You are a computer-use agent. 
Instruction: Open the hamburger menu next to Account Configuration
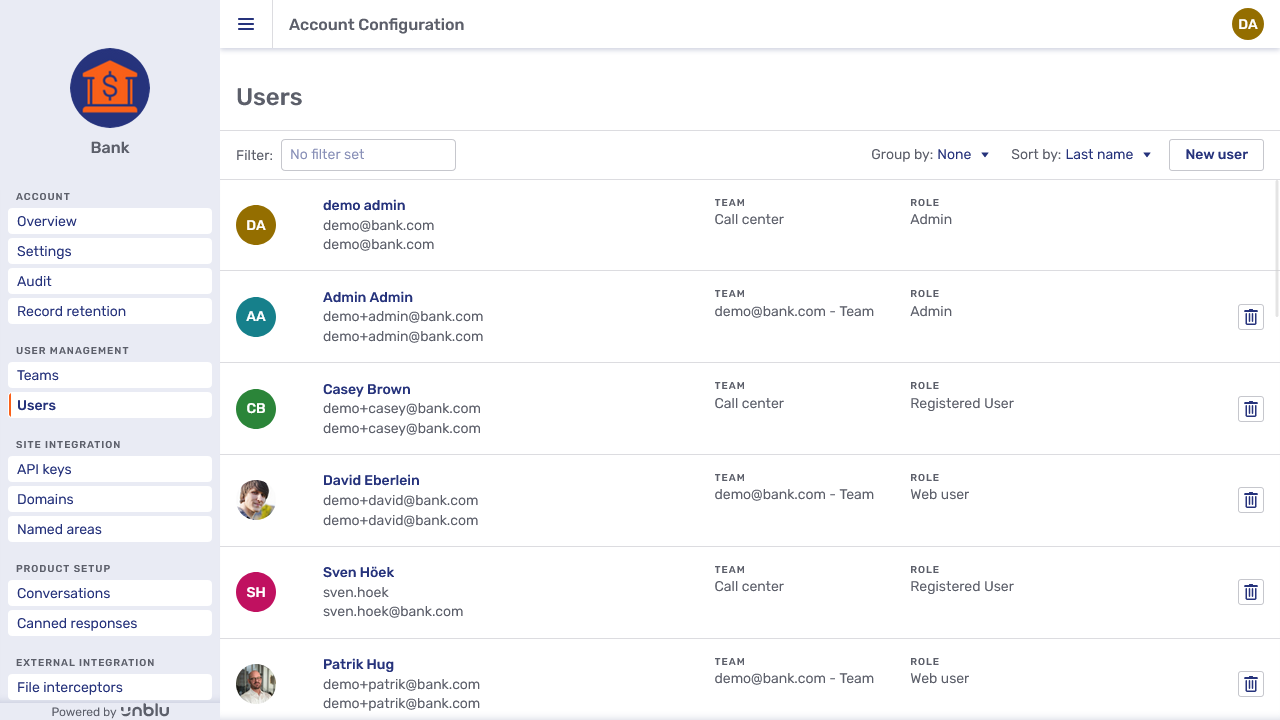coord(245,24)
